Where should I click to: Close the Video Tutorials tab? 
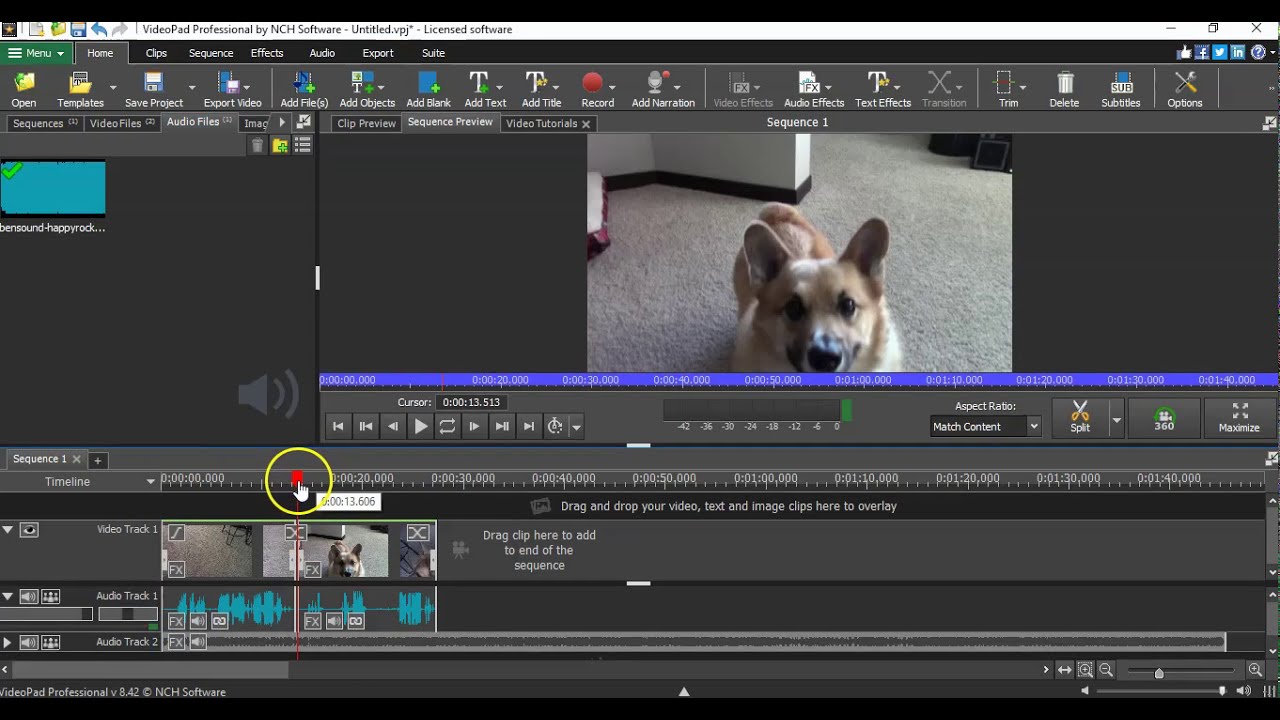click(x=586, y=124)
